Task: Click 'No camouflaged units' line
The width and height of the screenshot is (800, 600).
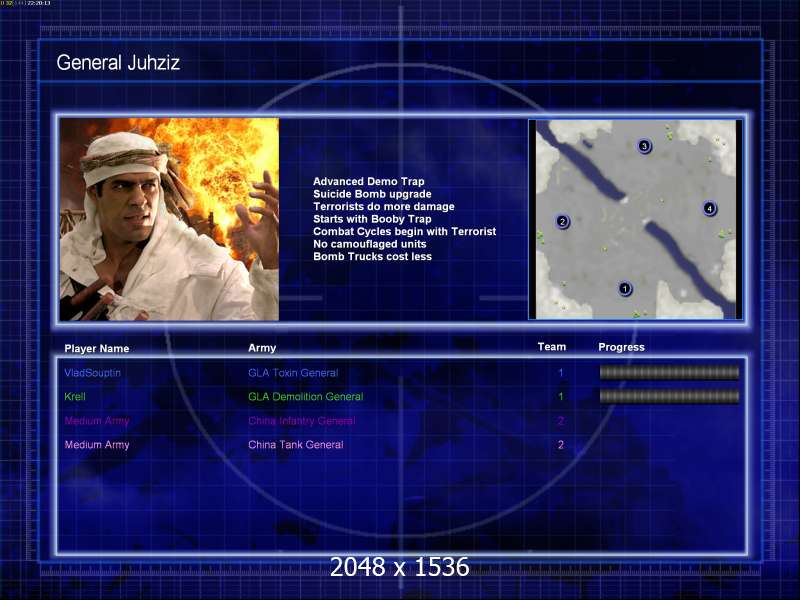Action: point(369,244)
